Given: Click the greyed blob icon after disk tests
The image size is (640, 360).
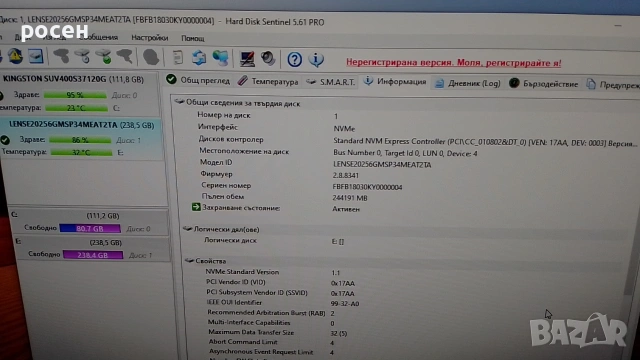Looking at the screenshot, I should (151, 57).
